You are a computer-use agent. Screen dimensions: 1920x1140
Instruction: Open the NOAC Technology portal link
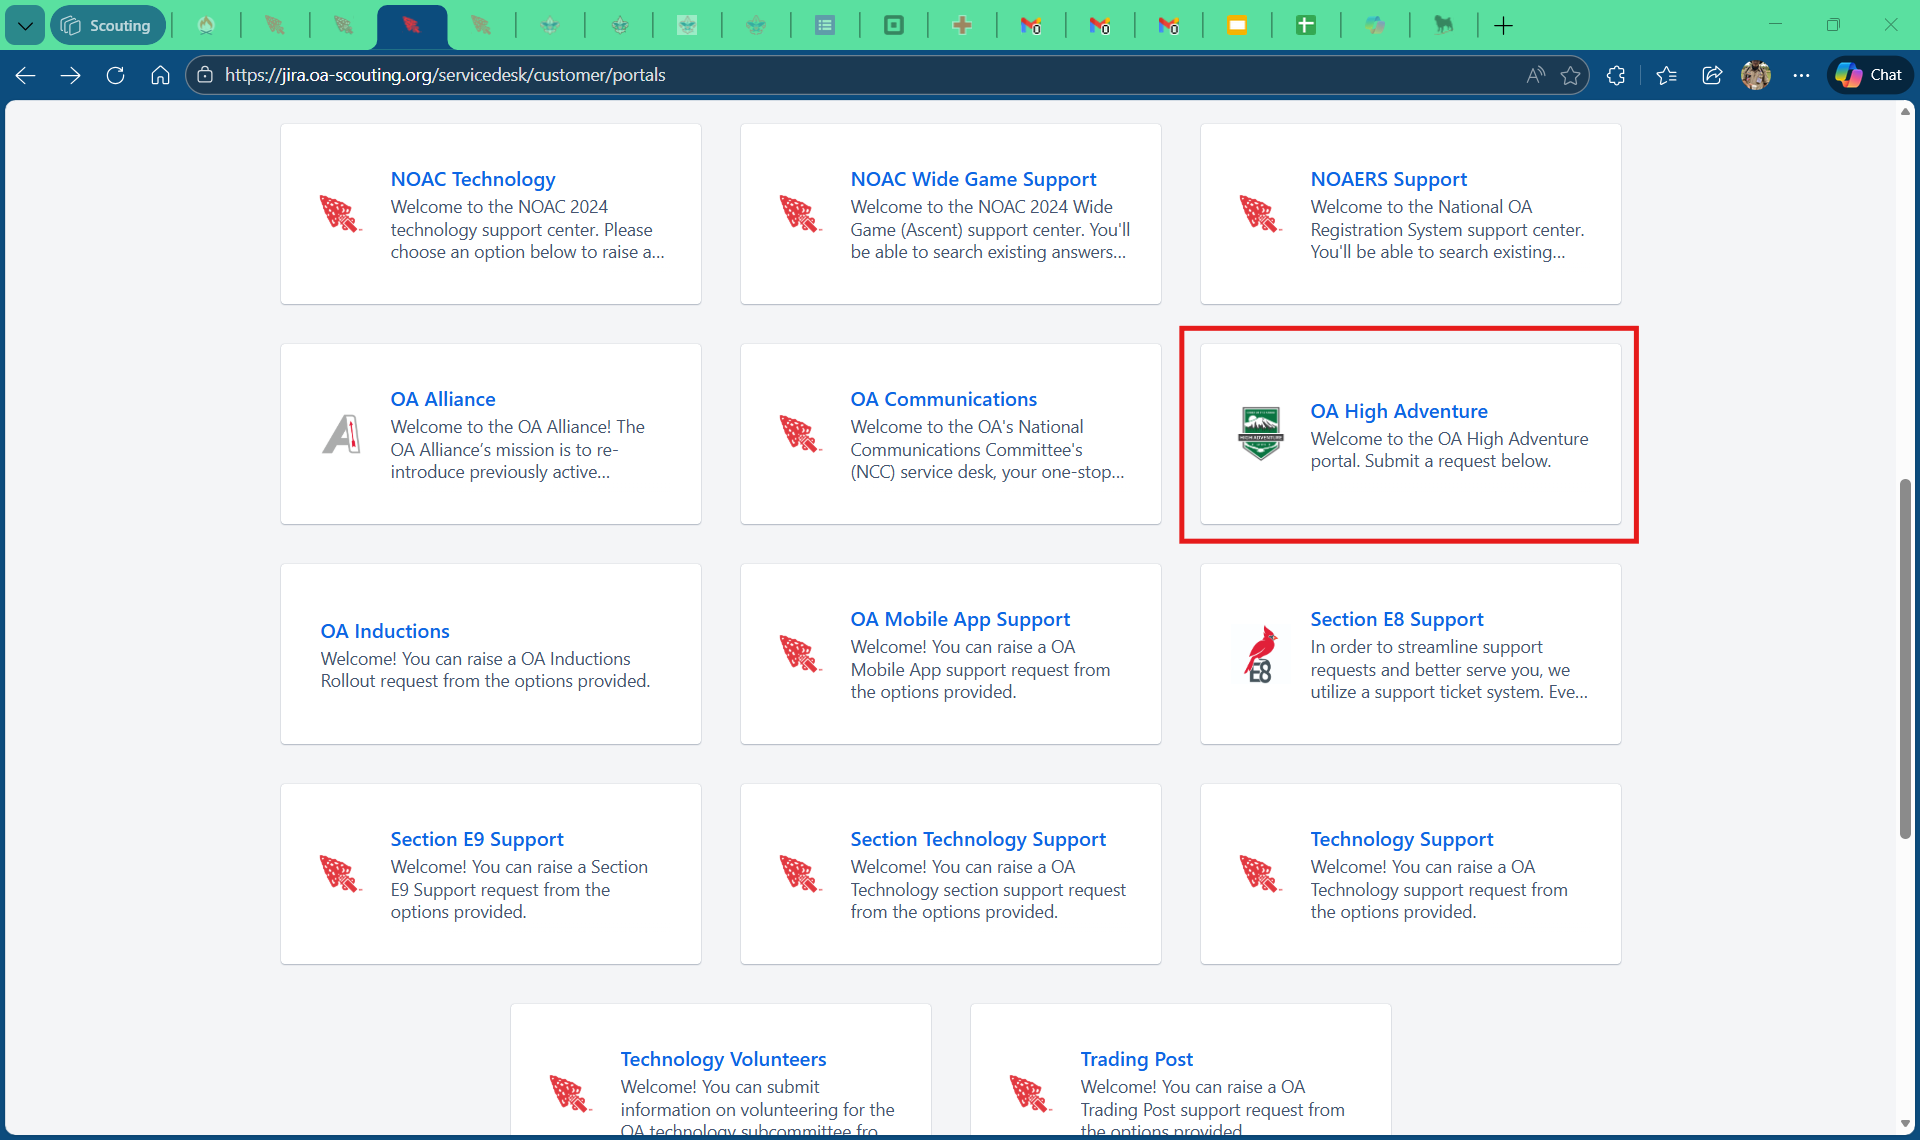click(473, 179)
